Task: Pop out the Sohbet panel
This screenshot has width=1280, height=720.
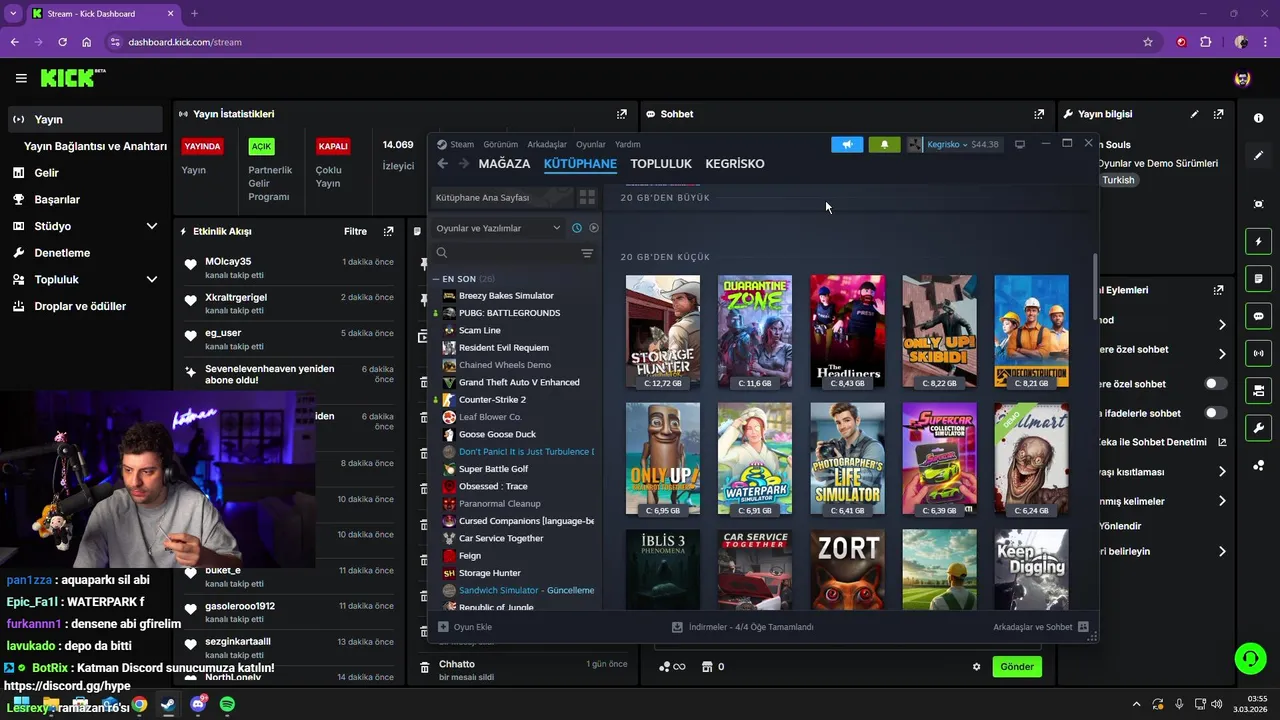Action: coord(1039,114)
